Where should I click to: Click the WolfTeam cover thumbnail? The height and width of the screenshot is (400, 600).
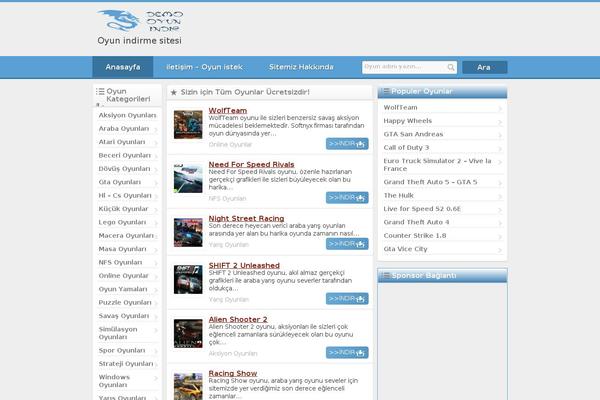coord(188,124)
